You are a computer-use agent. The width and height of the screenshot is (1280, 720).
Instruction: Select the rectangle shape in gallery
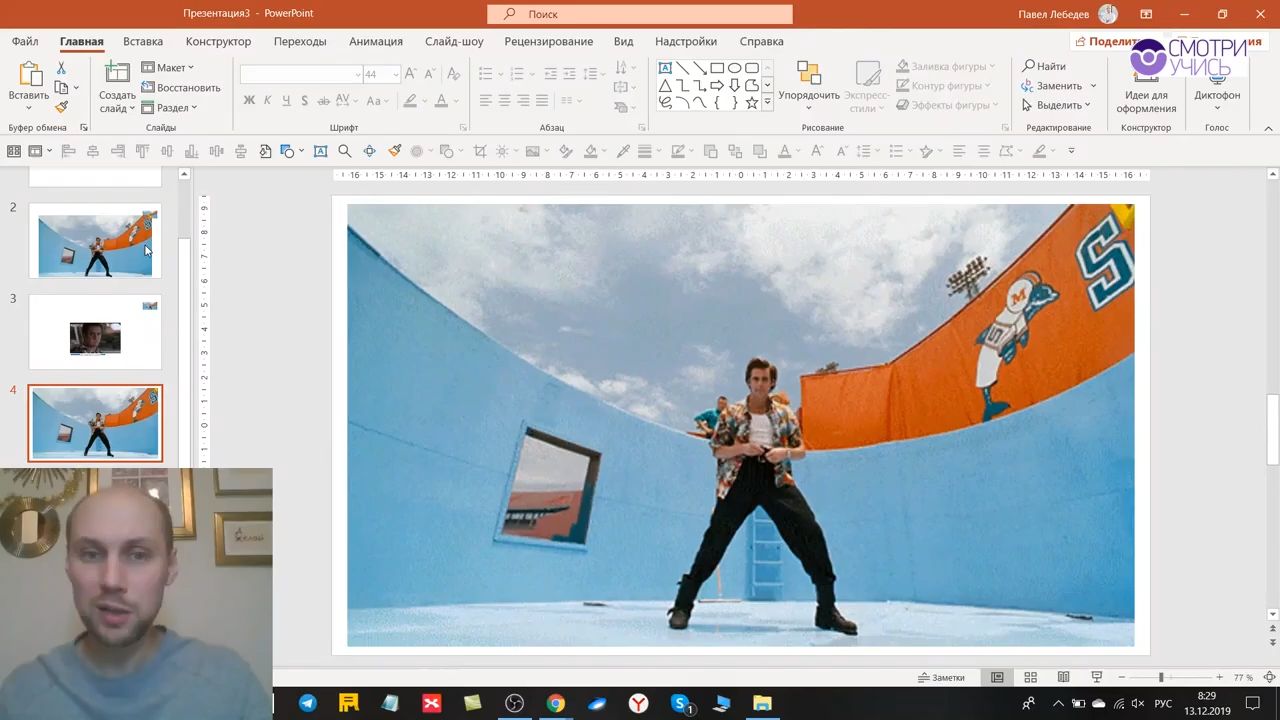(717, 68)
